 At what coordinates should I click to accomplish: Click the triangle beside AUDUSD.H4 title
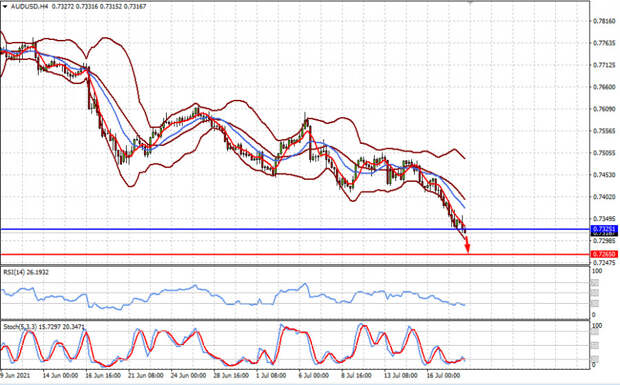coord(5,6)
